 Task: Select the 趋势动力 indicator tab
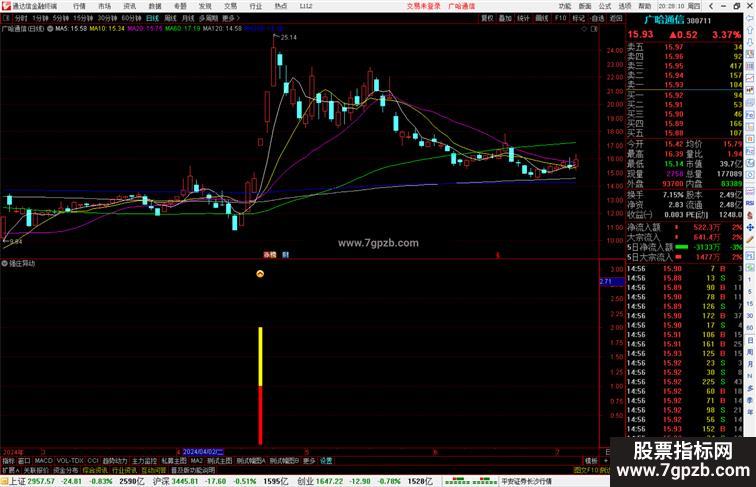[x=115, y=461]
